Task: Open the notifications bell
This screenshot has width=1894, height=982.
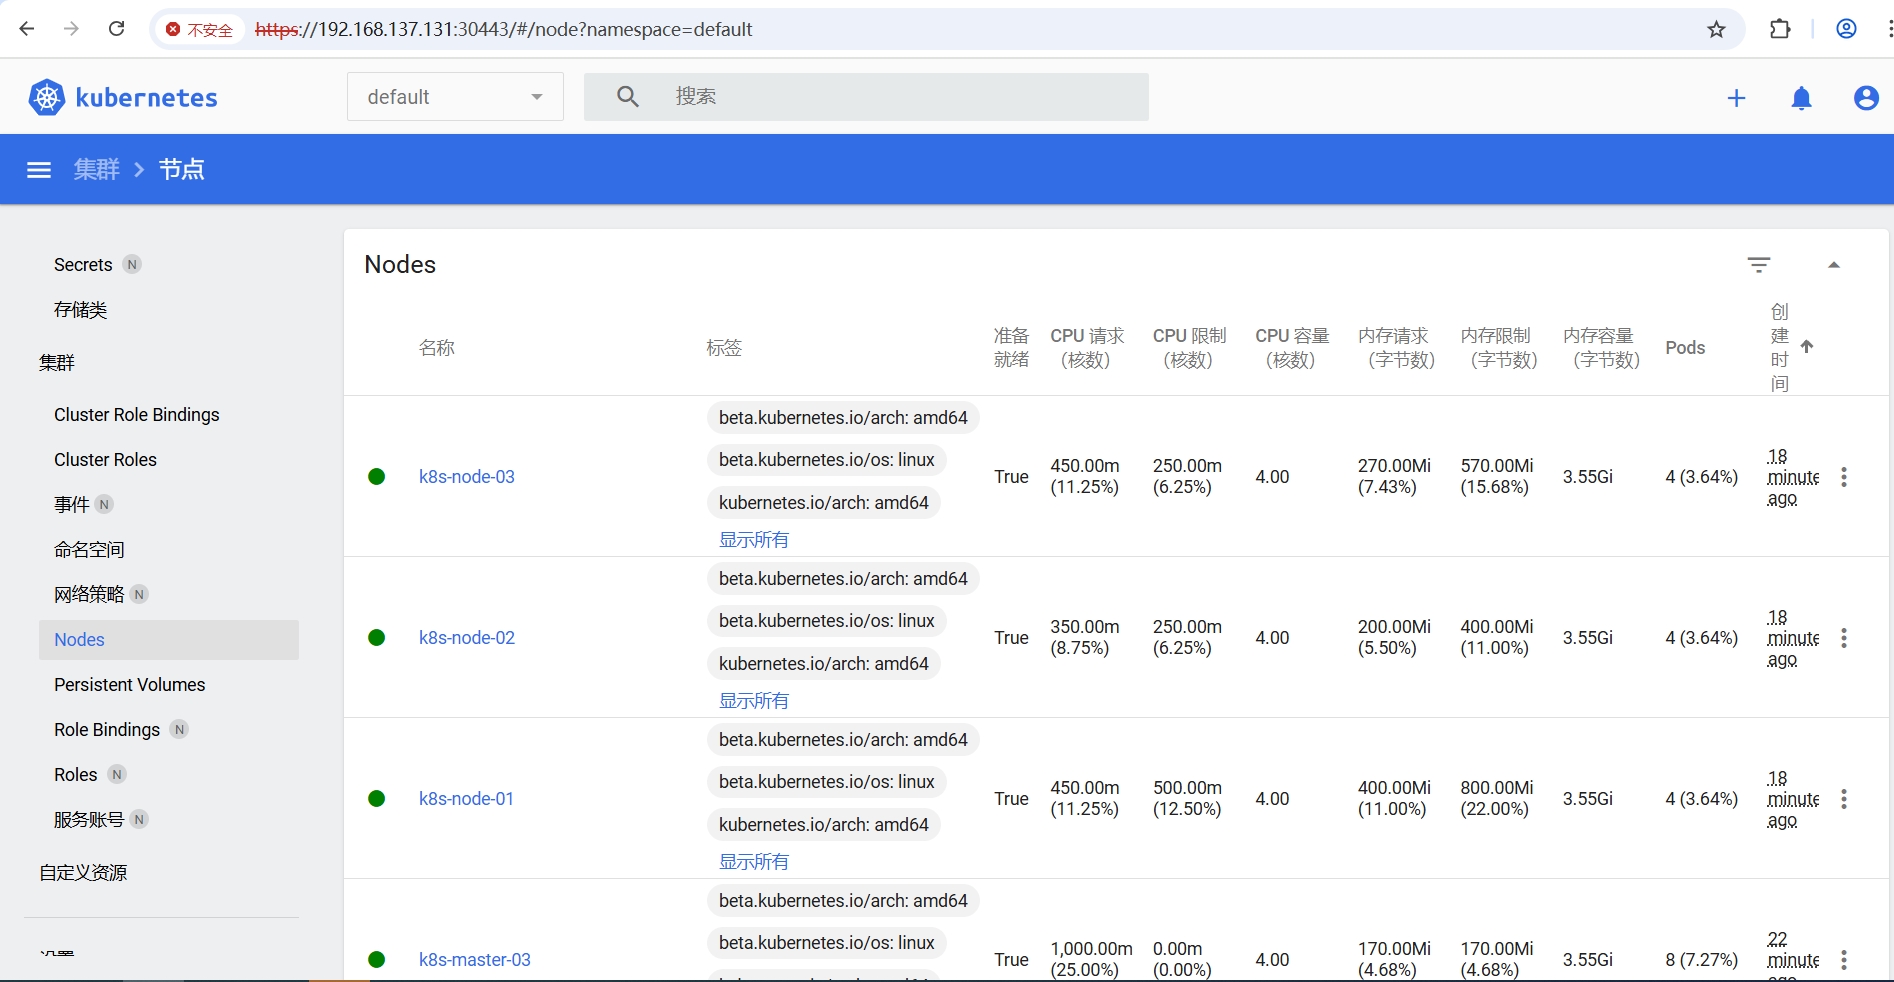Action: click(x=1801, y=98)
